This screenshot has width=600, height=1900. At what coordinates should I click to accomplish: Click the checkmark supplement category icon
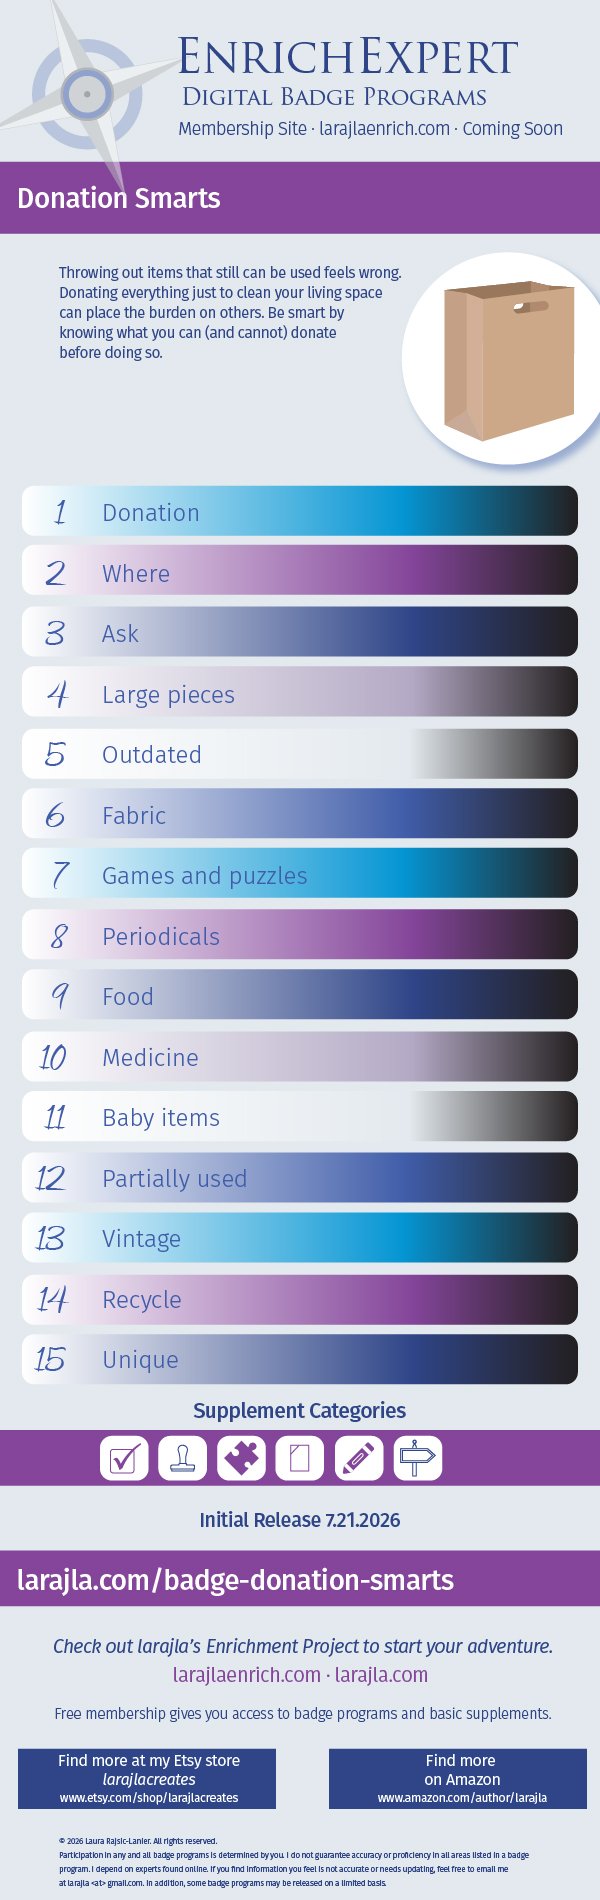coord(124,1458)
